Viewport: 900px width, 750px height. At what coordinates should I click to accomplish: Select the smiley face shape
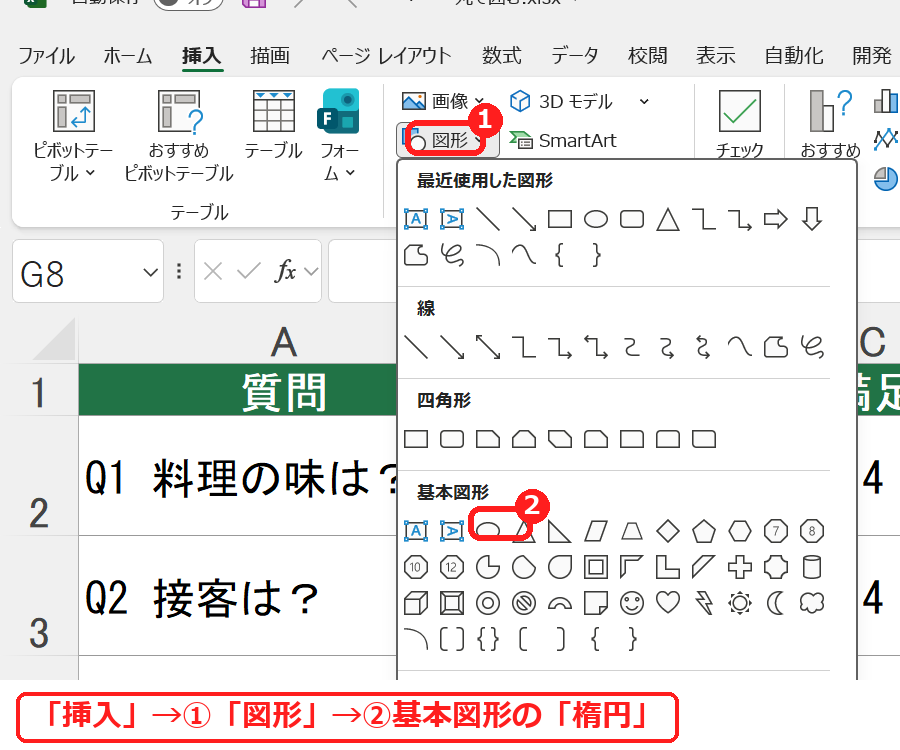(632, 604)
